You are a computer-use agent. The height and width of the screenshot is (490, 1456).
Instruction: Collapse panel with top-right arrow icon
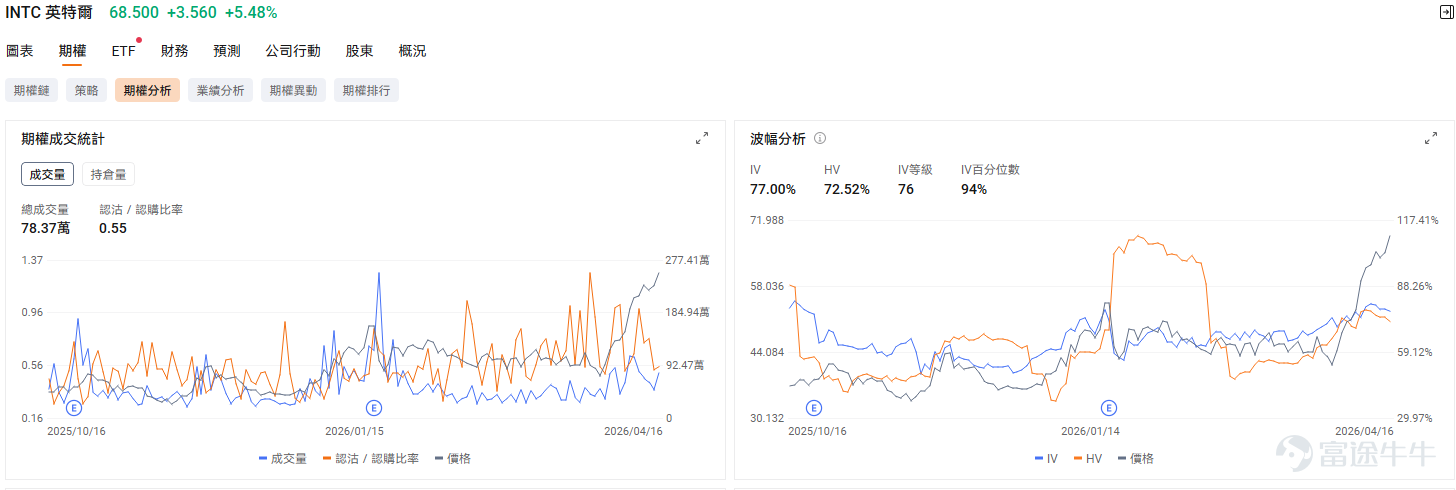point(1447,12)
